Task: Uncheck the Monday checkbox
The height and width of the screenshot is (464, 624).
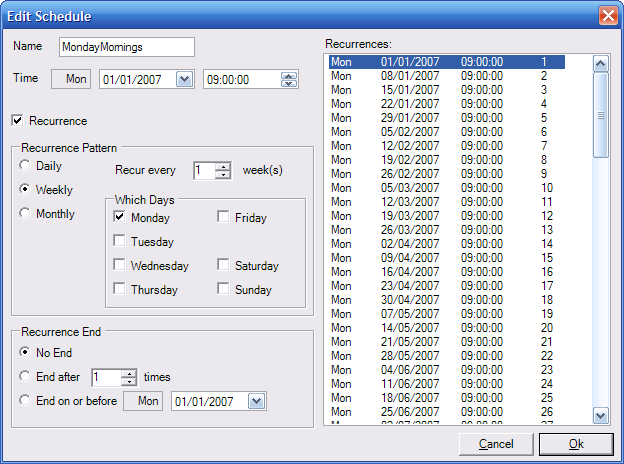Action: pos(120,217)
